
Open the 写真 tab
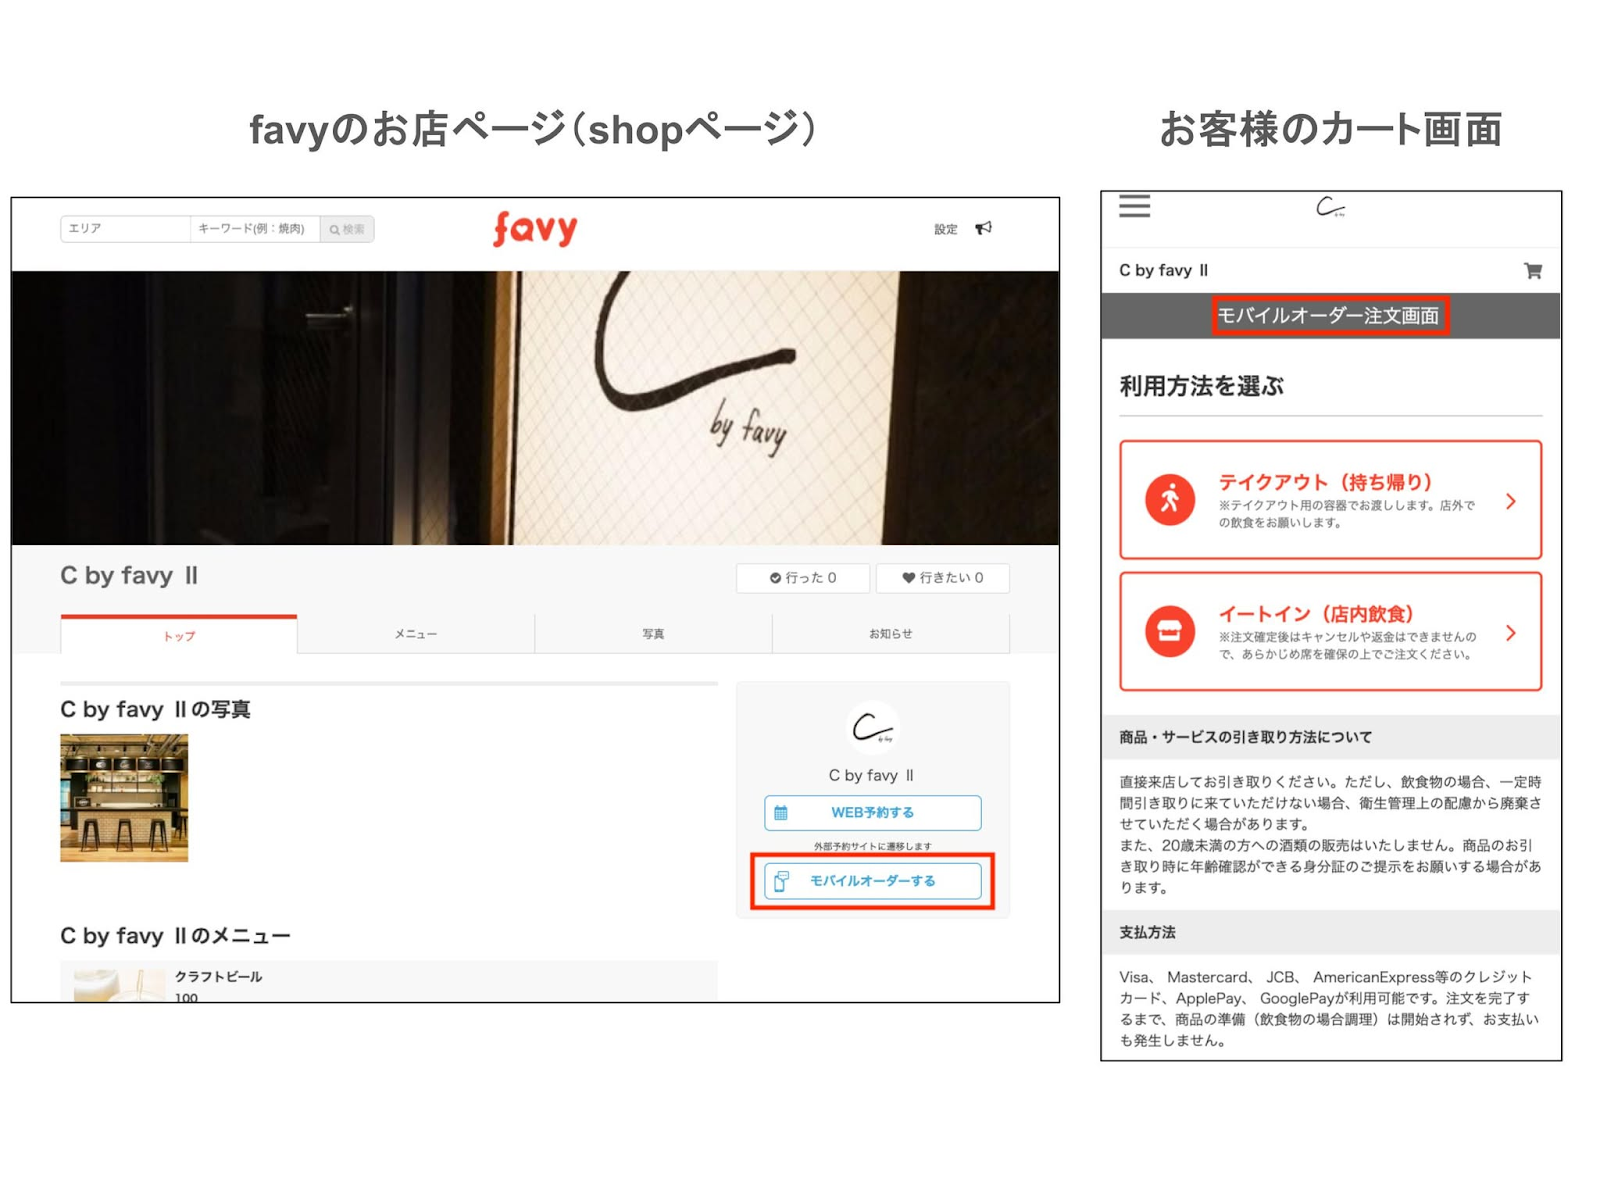click(653, 634)
